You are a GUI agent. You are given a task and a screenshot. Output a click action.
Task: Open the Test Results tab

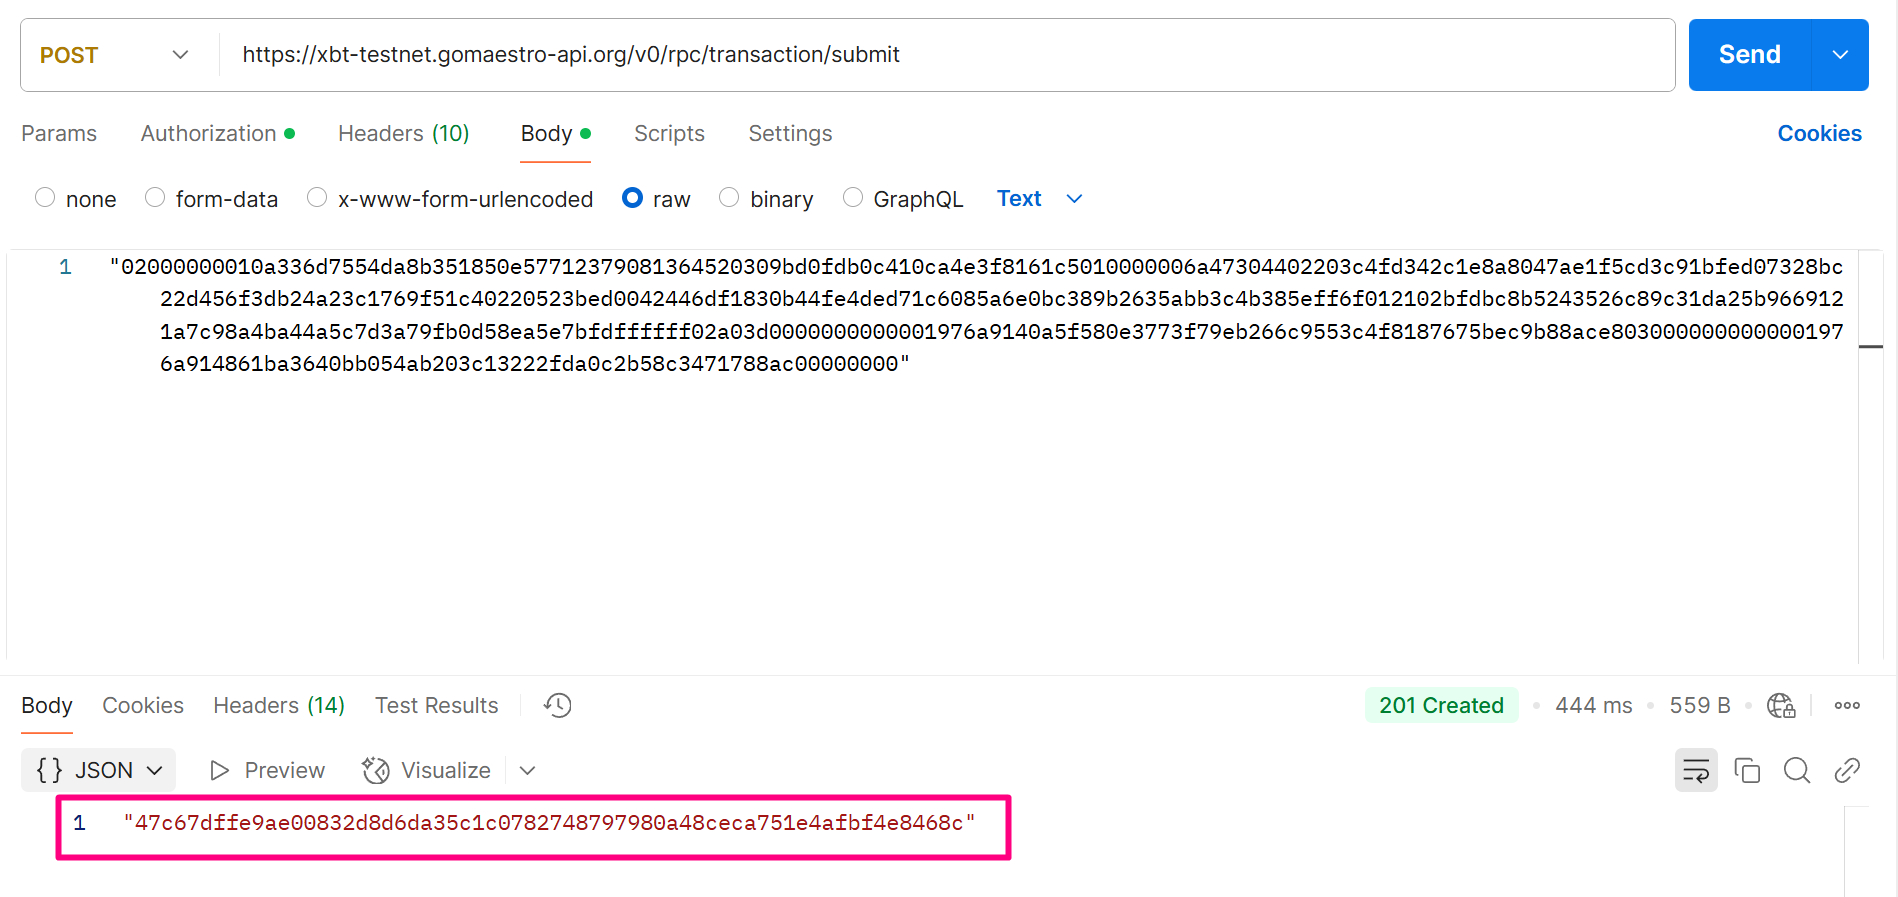[436, 705]
